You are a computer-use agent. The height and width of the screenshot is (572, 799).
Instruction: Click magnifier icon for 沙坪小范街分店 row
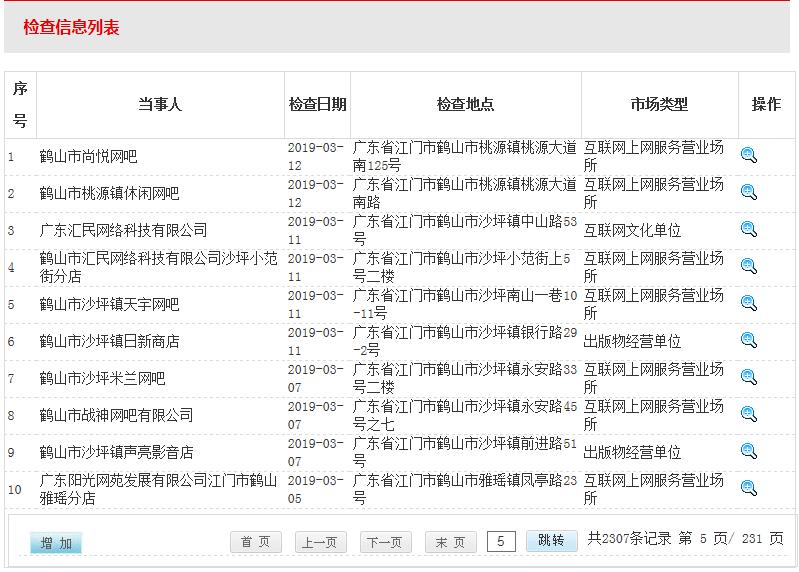click(x=748, y=266)
